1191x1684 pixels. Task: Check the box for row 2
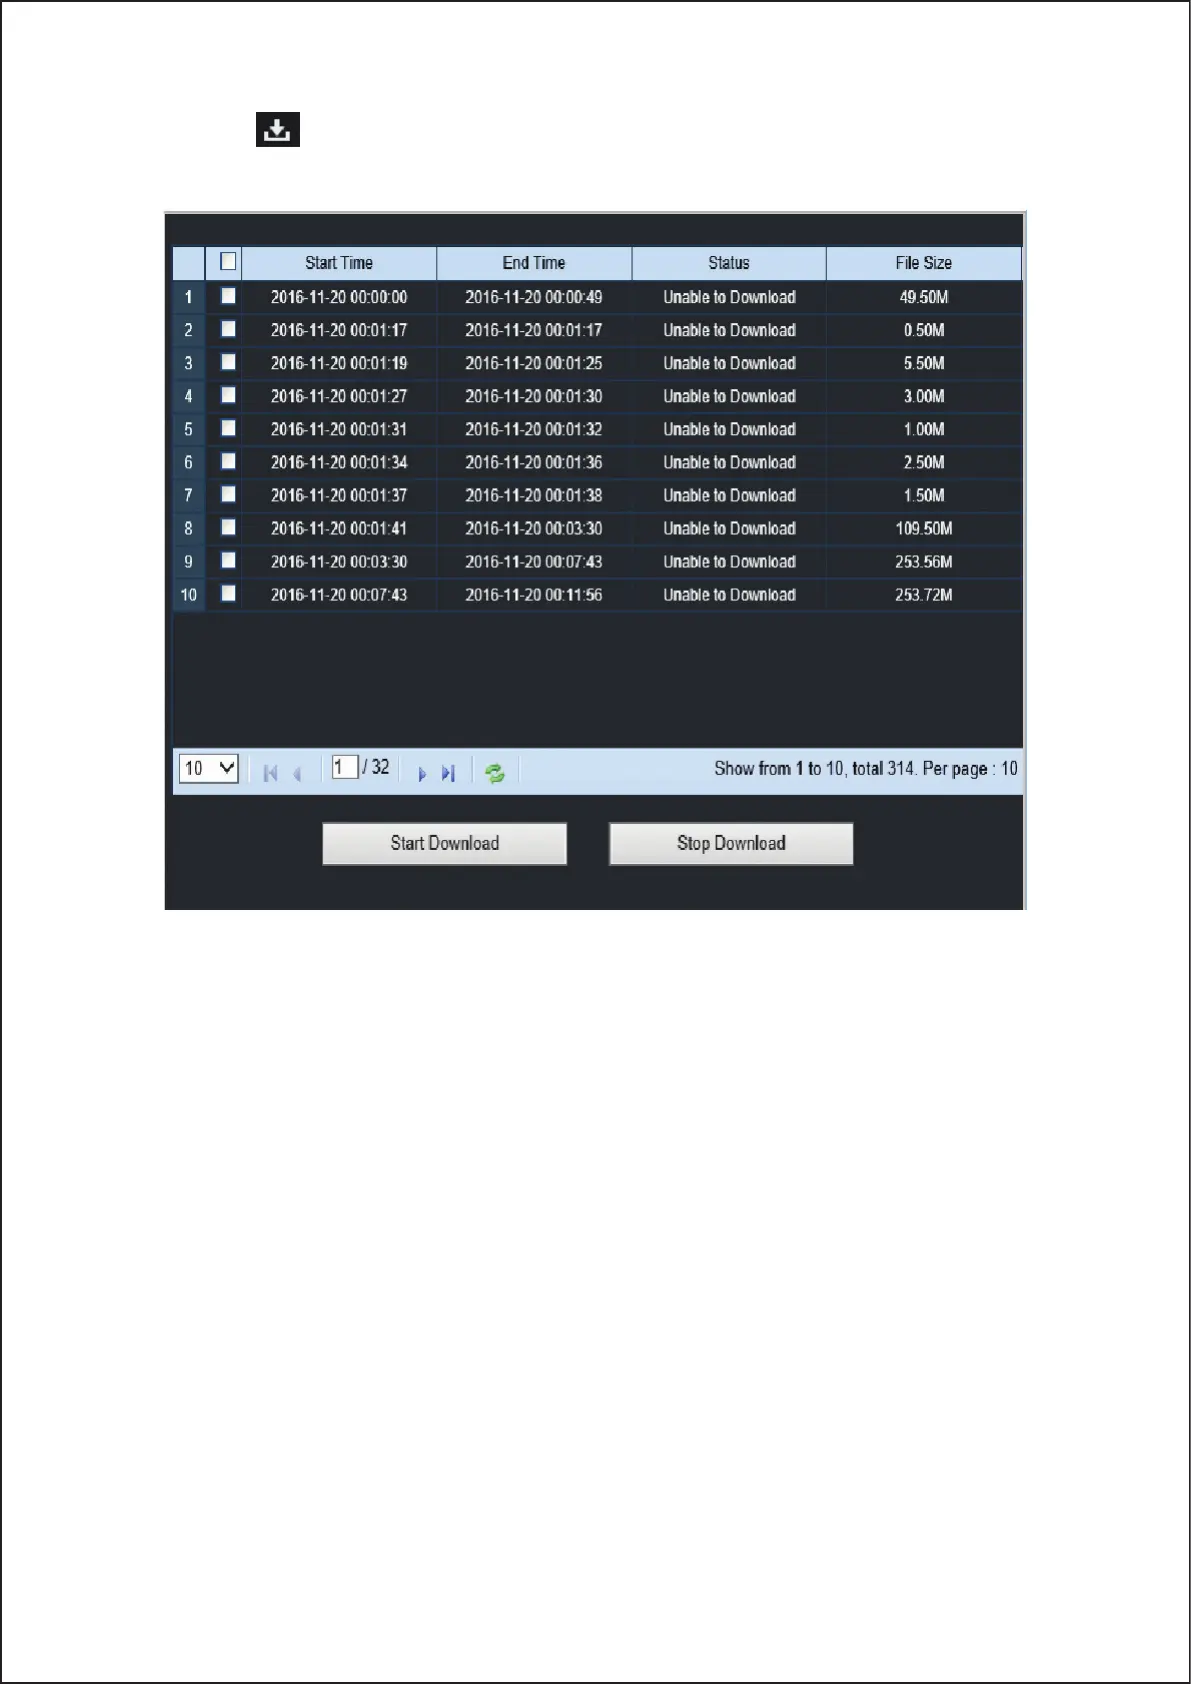point(228,329)
